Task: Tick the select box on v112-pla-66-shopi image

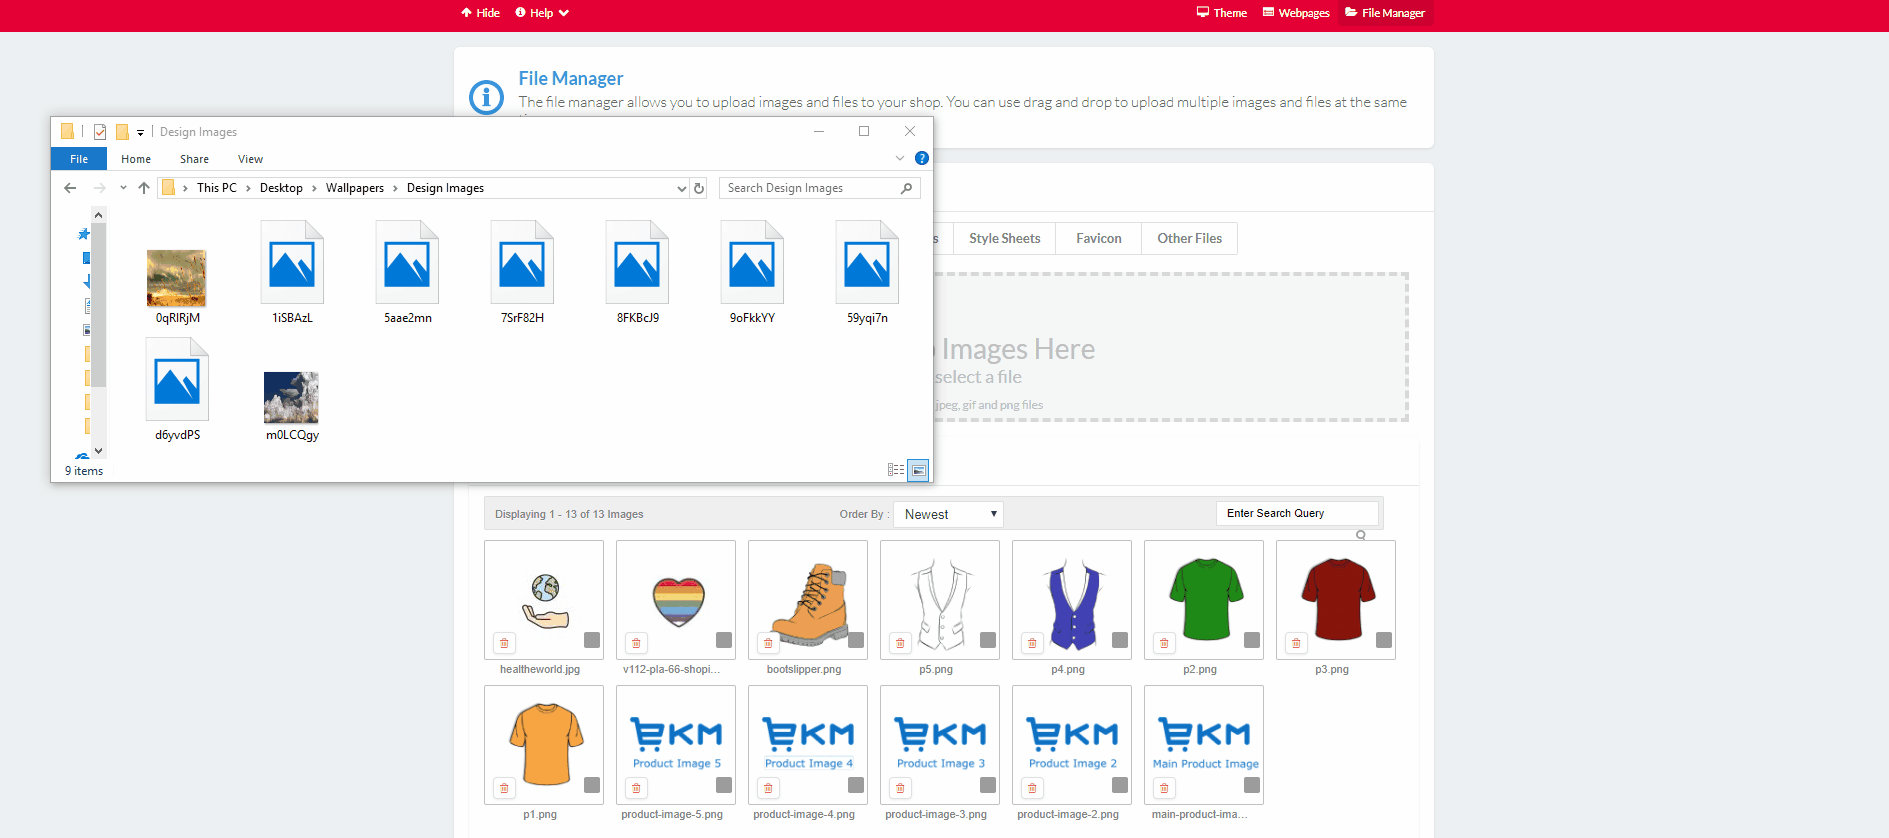Action: point(724,640)
